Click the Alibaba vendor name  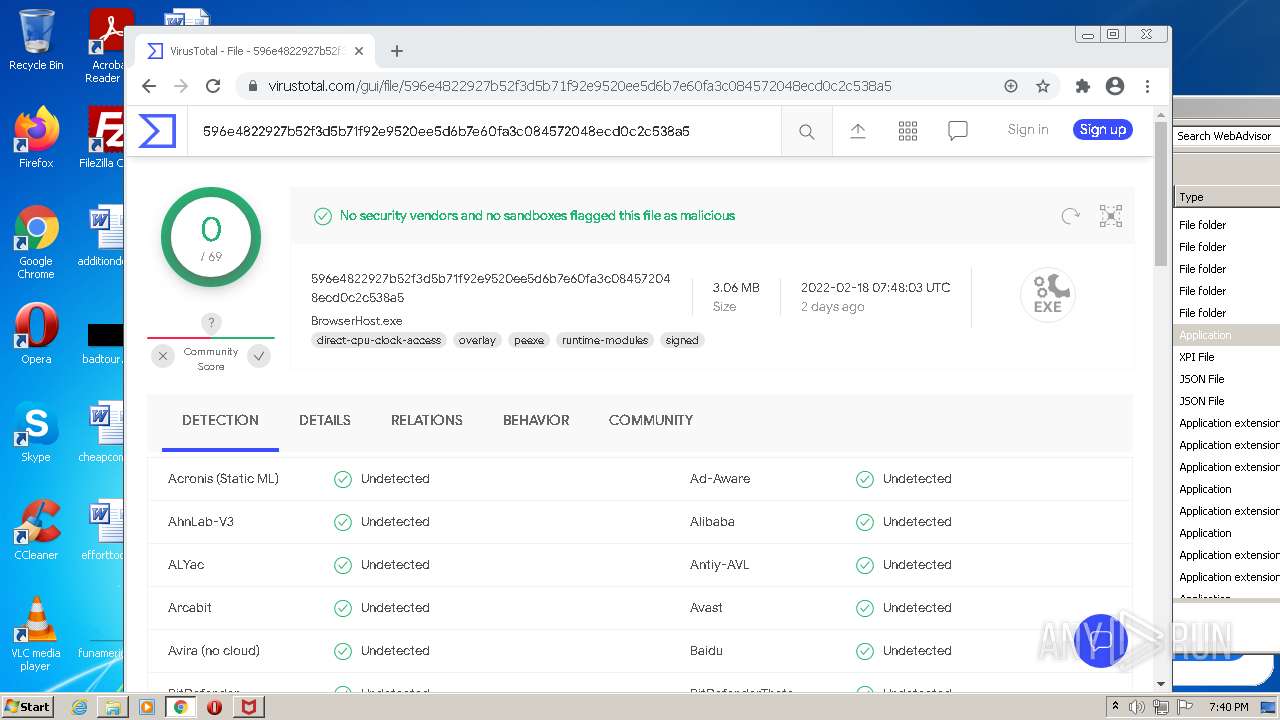click(712, 522)
